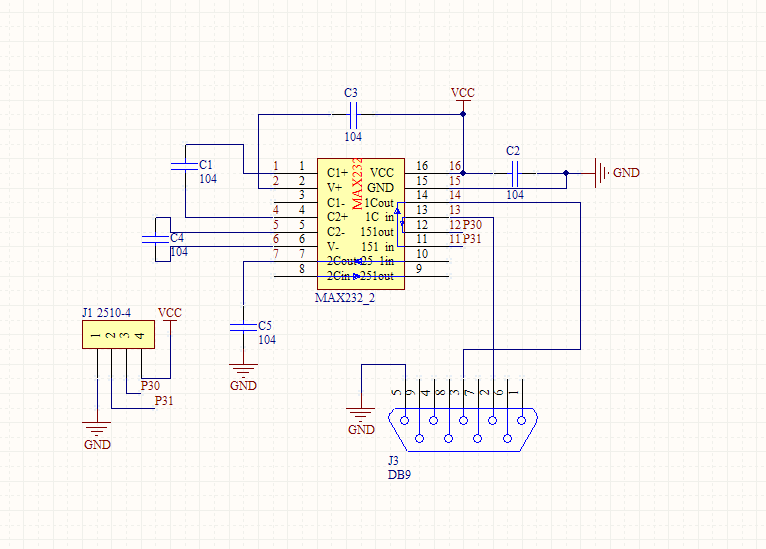Click the '1Cout' pin name inside the chip
Viewport: 766px width, 549px height.
[x=379, y=203]
